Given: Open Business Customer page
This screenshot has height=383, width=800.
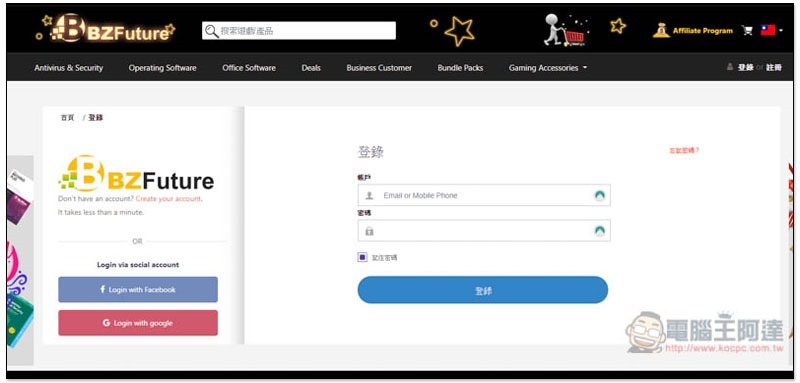Looking at the screenshot, I should [379, 68].
